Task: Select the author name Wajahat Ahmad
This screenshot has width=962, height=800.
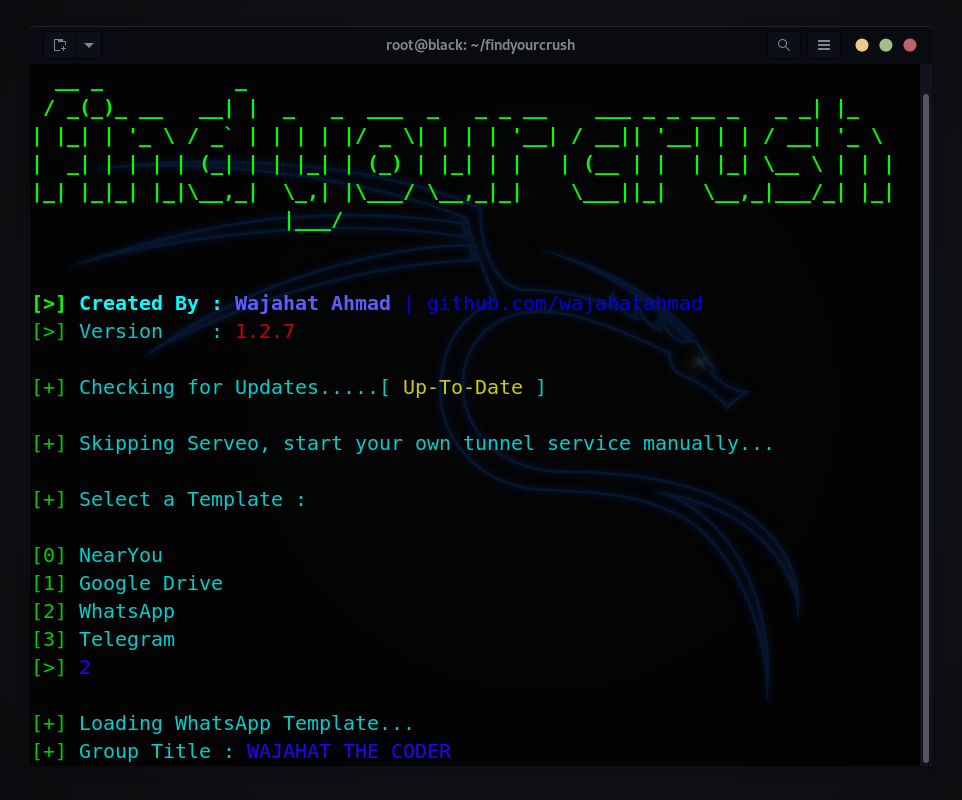Action: click(x=312, y=303)
